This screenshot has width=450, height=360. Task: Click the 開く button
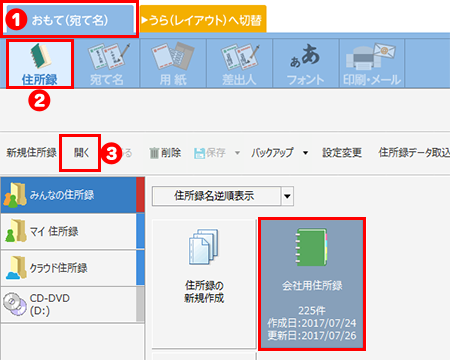pos(81,153)
